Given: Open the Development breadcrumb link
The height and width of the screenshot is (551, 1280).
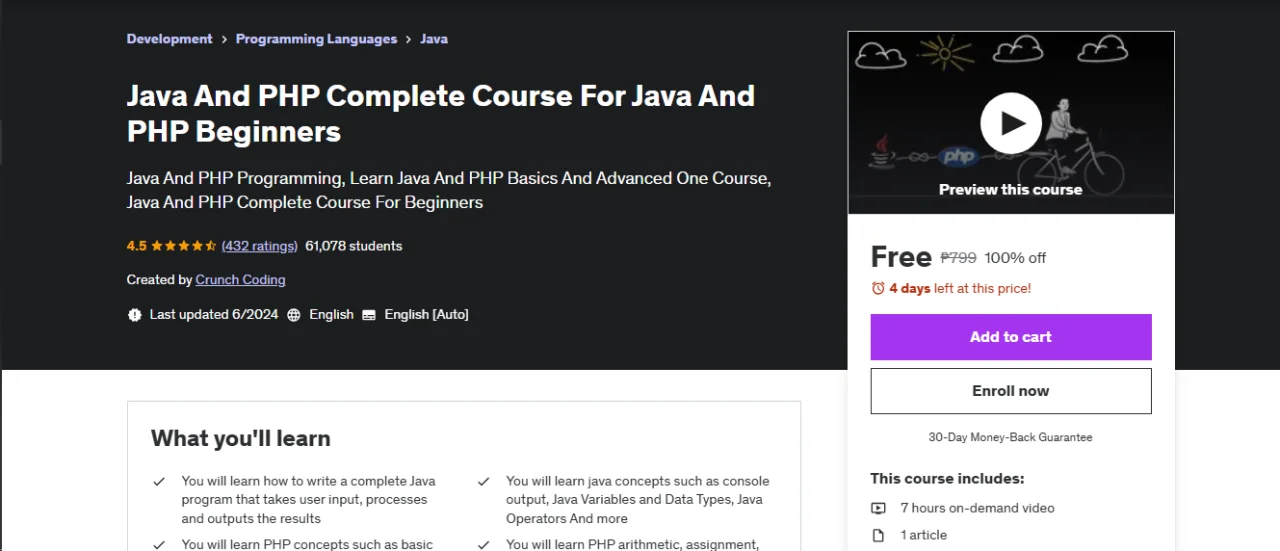Looking at the screenshot, I should point(169,39).
